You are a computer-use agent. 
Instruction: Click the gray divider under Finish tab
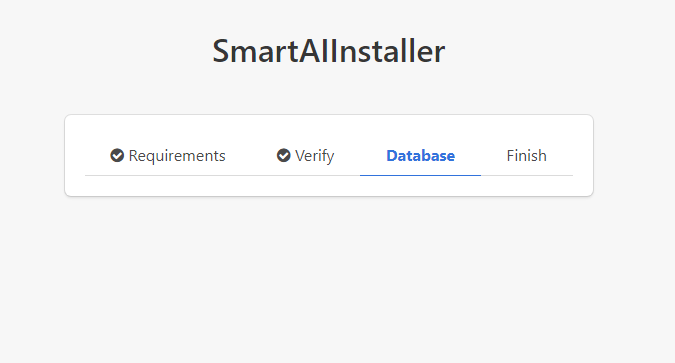coord(526,175)
